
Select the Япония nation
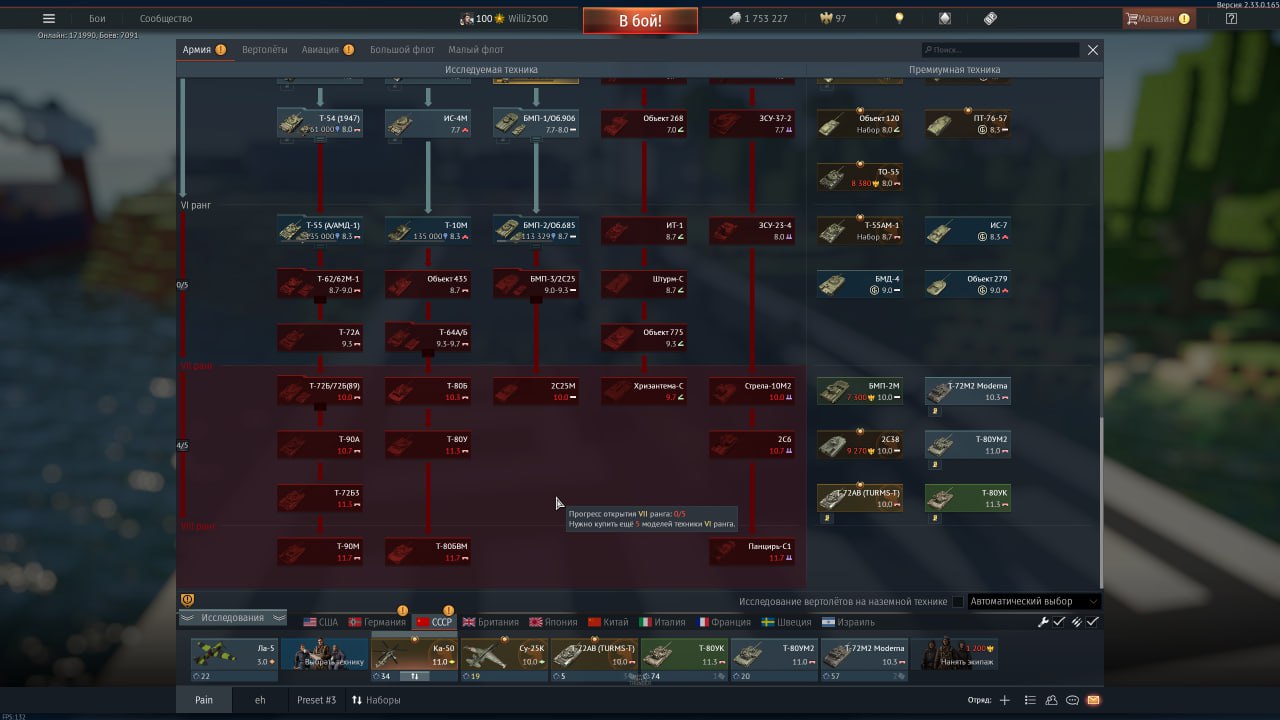click(x=553, y=622)
